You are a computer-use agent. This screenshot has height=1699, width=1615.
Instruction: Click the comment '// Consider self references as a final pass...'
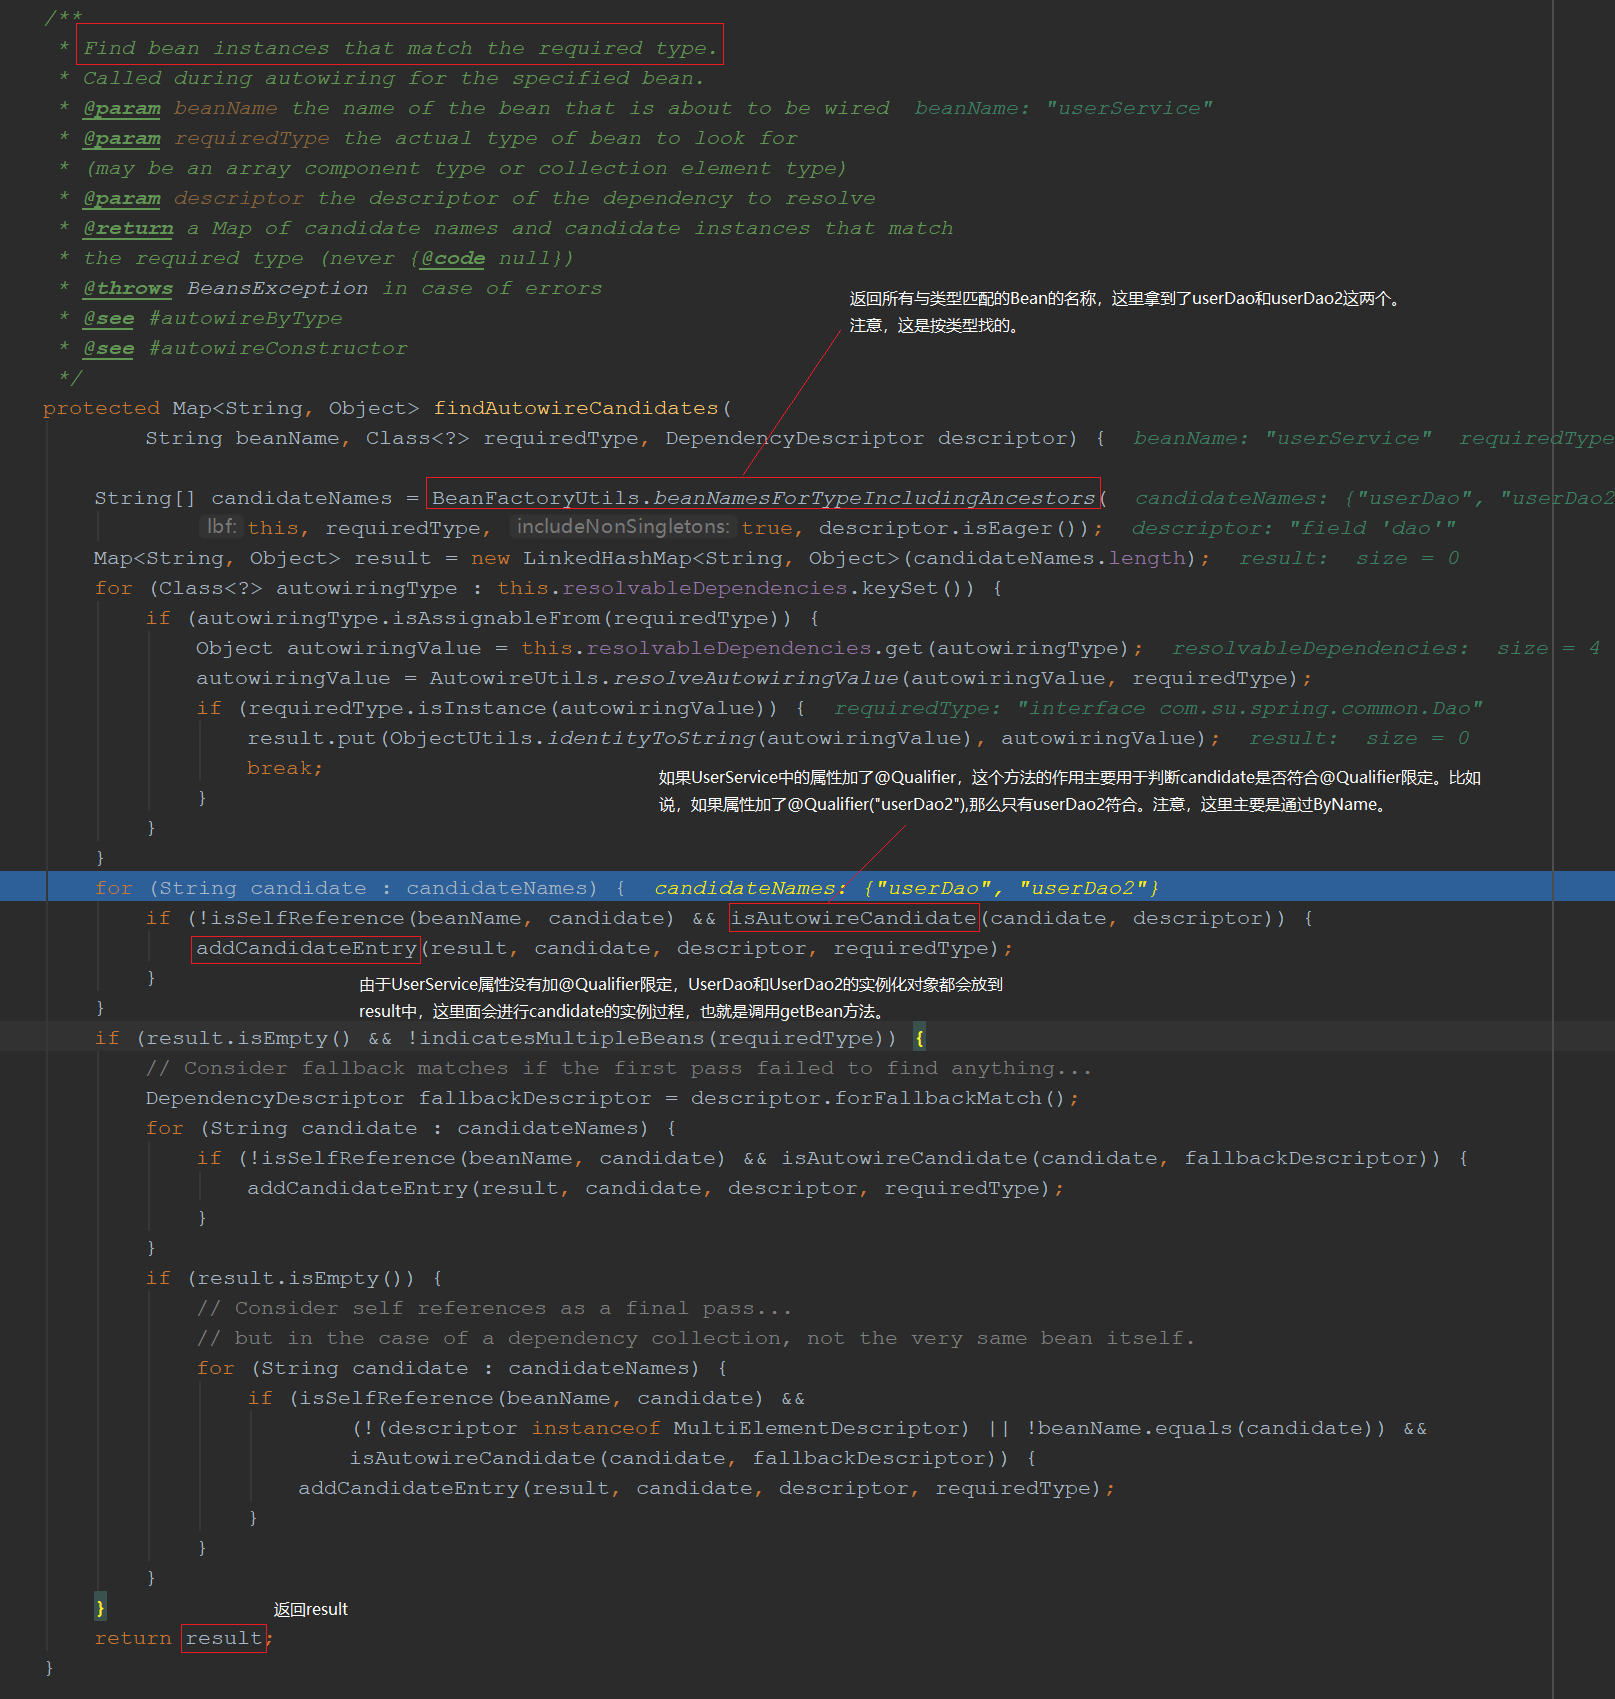495,1308
